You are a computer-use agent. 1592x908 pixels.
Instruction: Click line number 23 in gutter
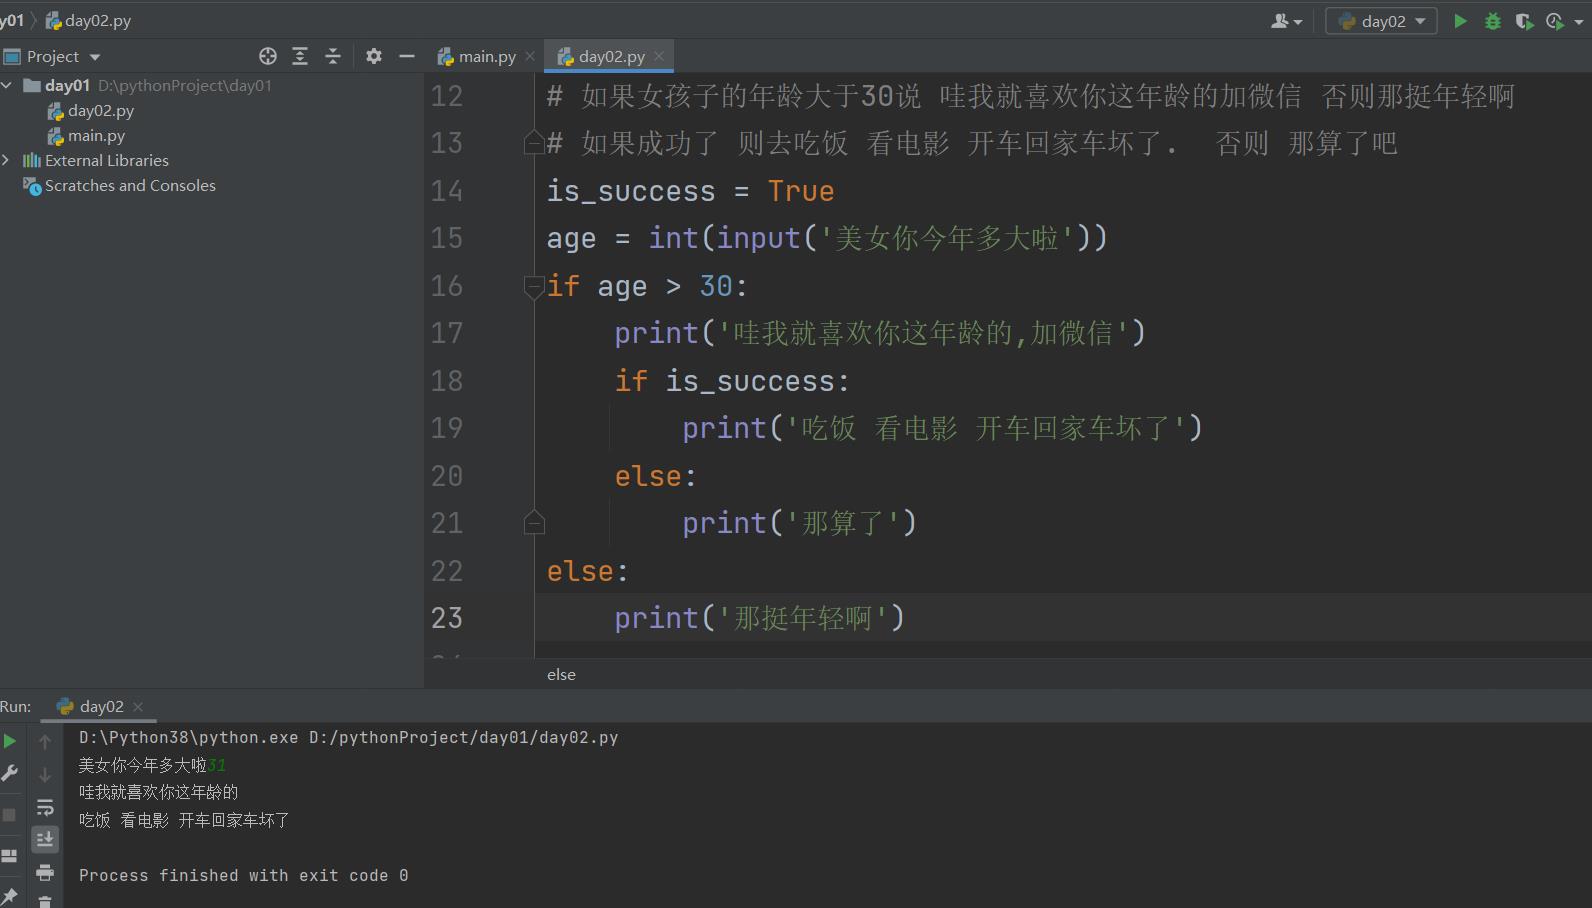click(447, 618)
